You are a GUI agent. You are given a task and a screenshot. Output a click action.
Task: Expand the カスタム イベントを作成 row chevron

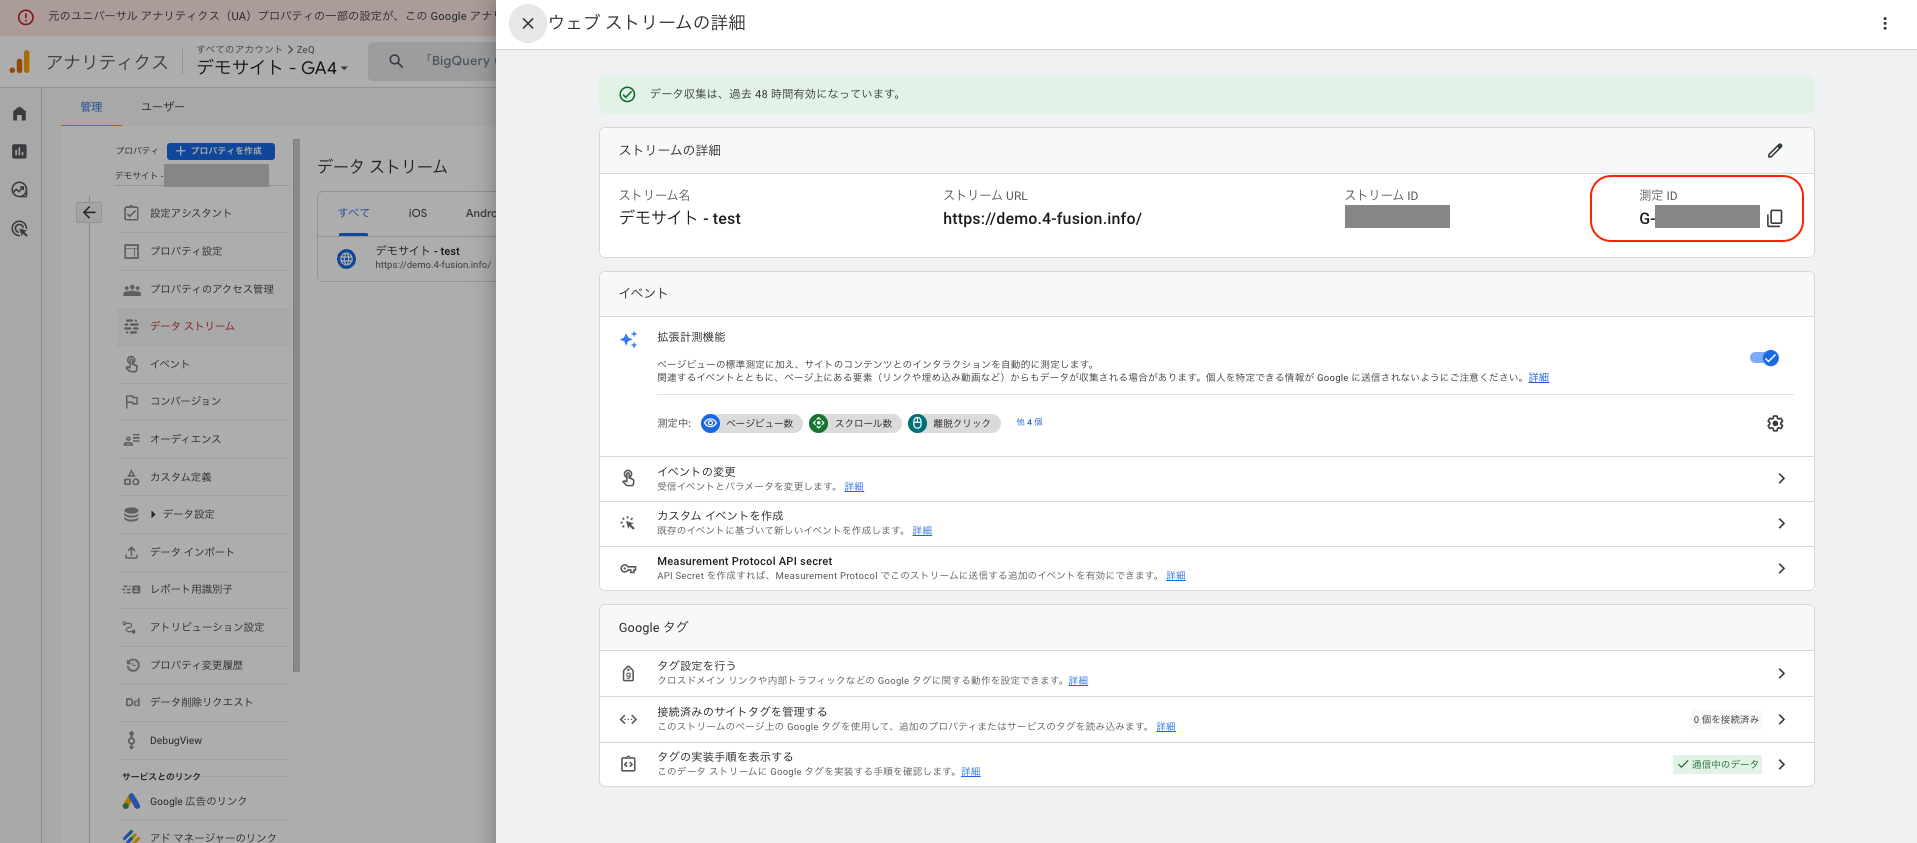click(1781, 523)
